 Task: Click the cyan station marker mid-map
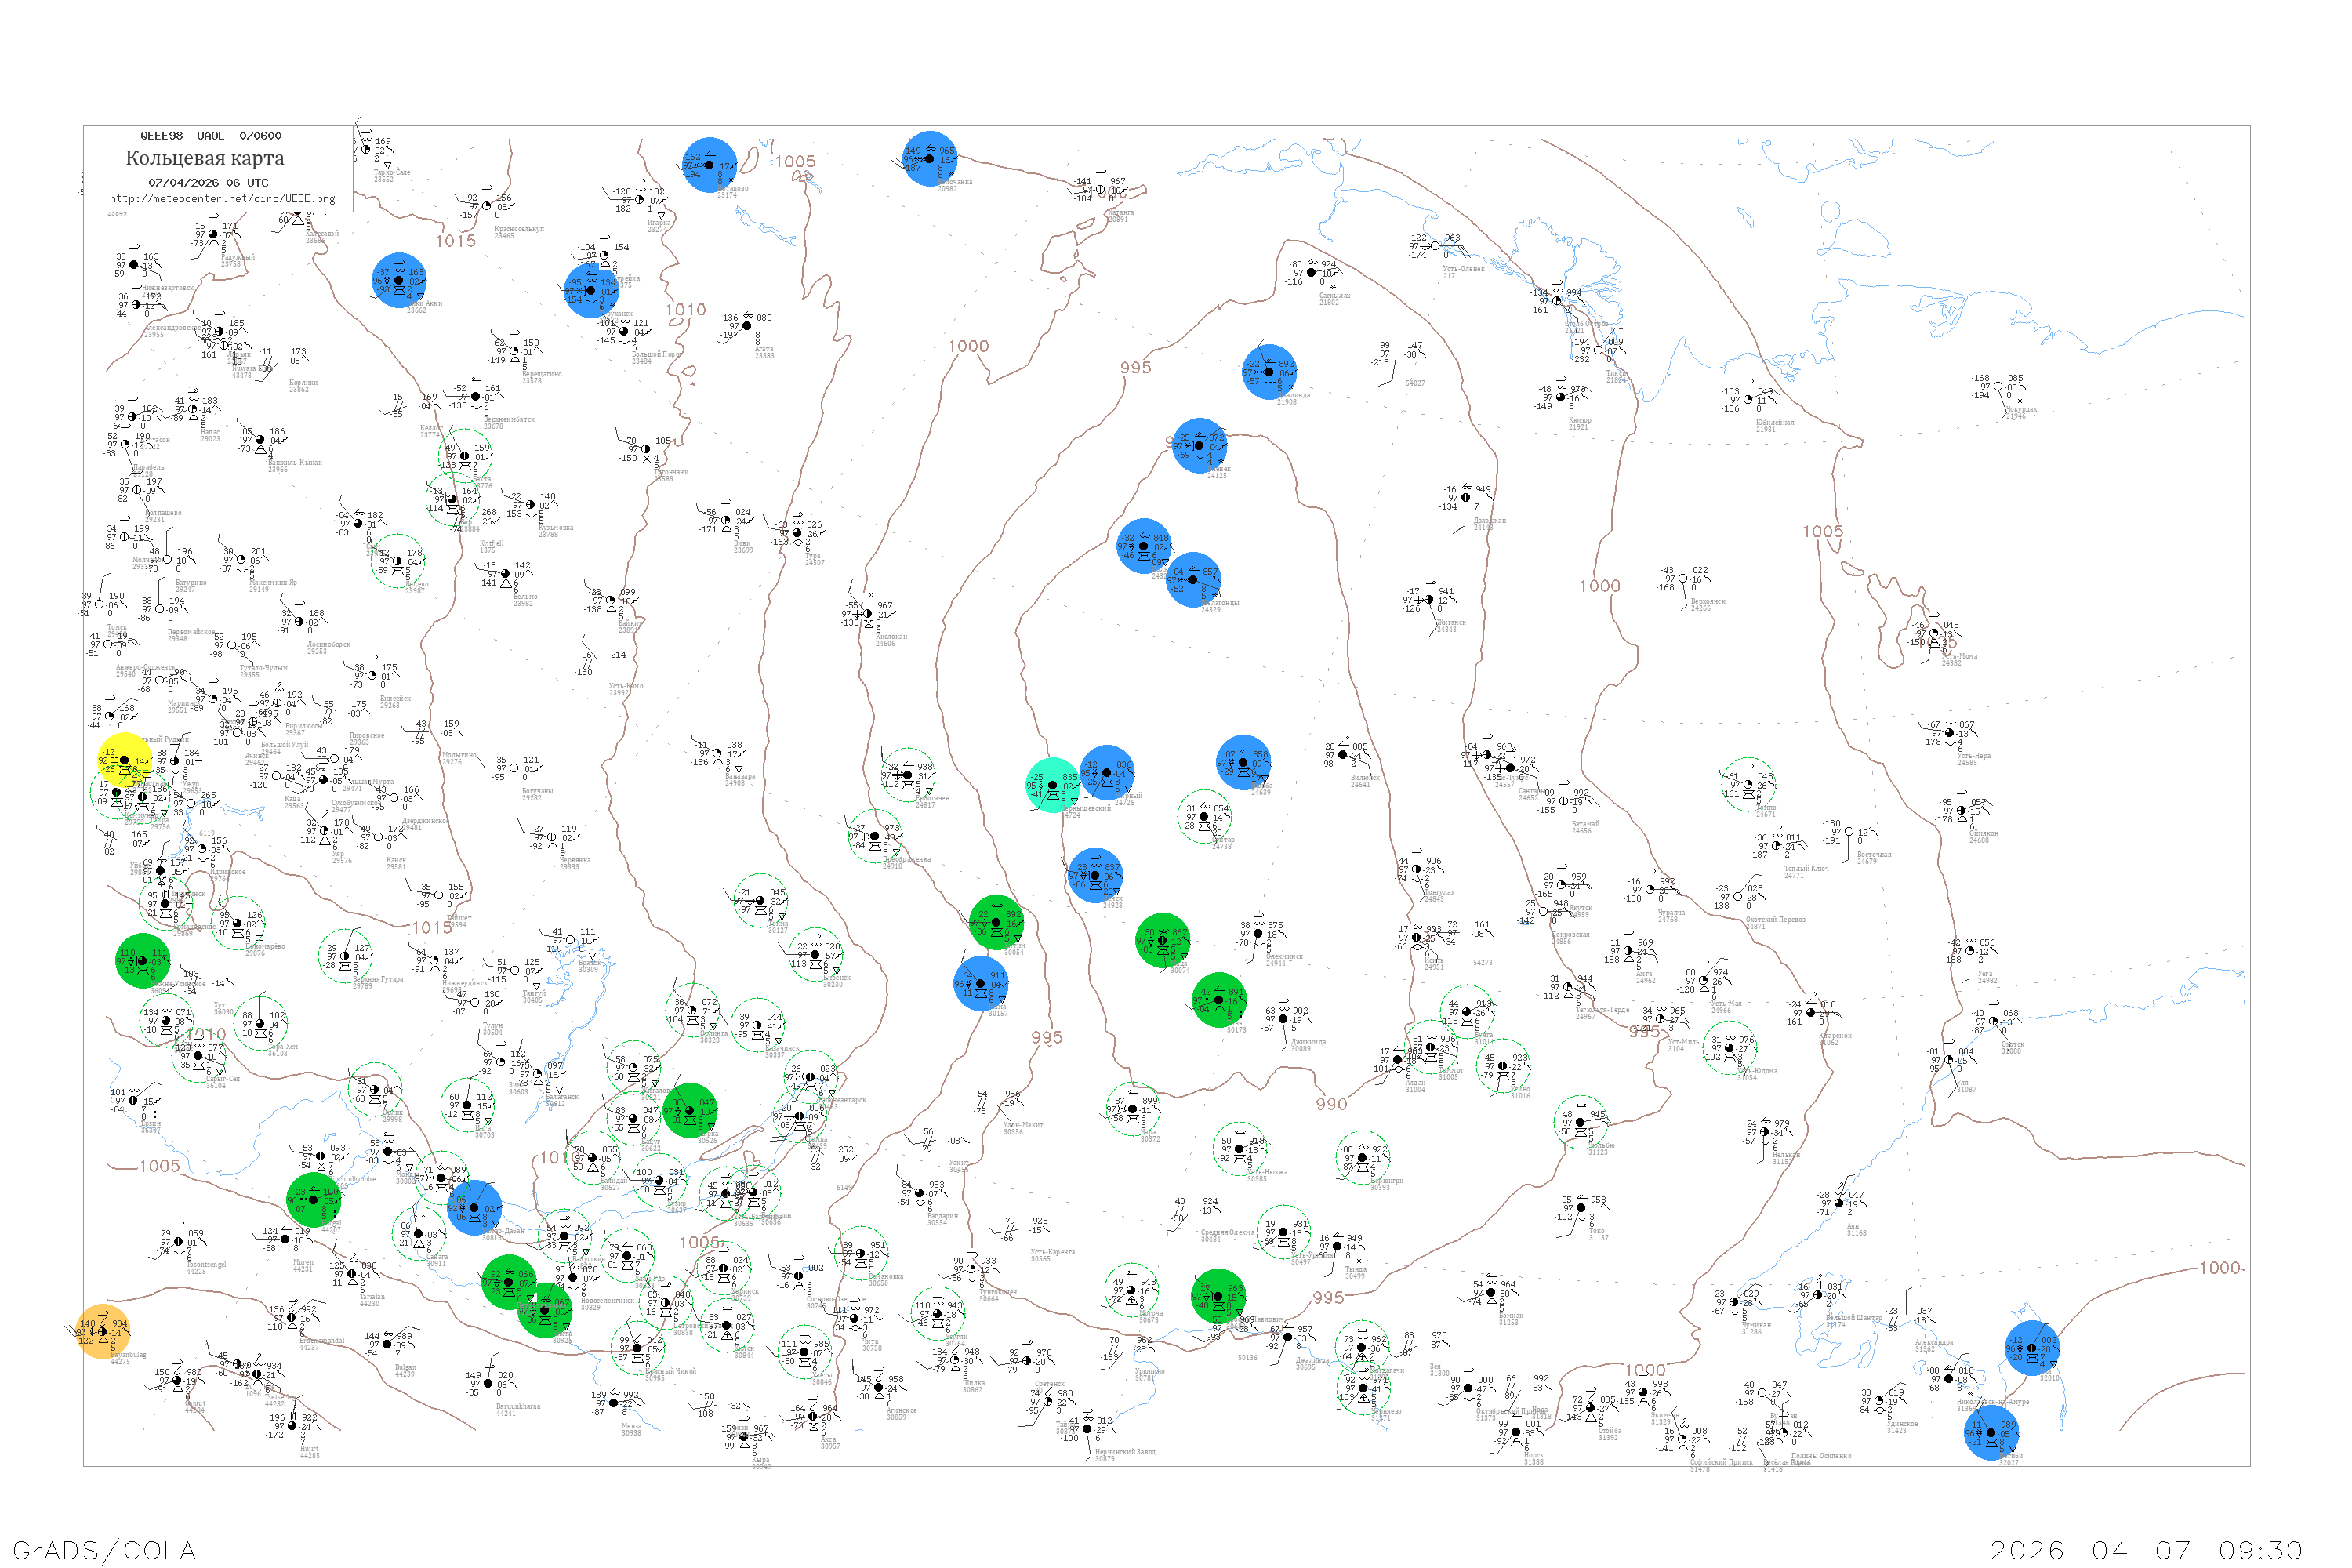tap(1053, 785)
